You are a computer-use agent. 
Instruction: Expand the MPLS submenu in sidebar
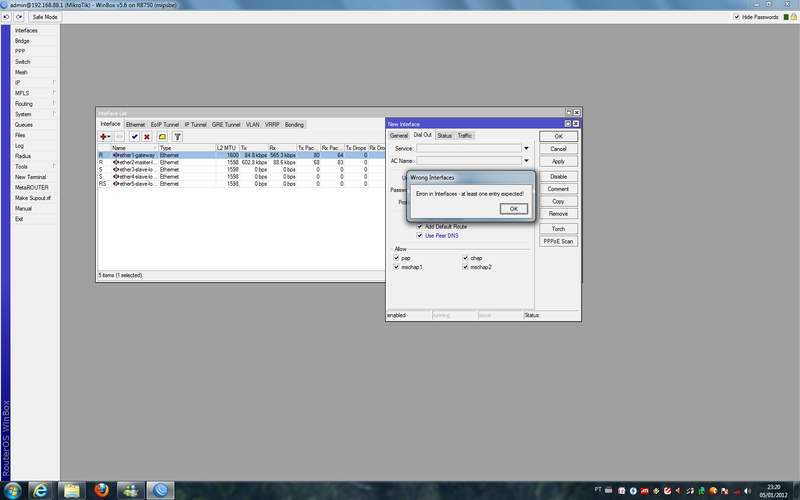coord(54,93)
